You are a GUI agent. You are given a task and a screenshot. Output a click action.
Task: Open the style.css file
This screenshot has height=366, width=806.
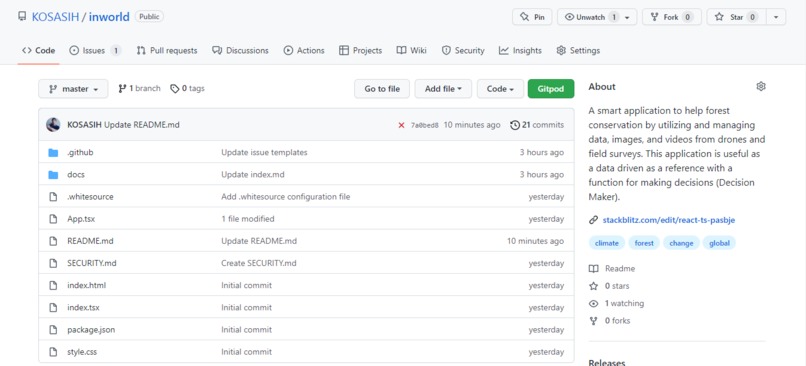point(83,352)
